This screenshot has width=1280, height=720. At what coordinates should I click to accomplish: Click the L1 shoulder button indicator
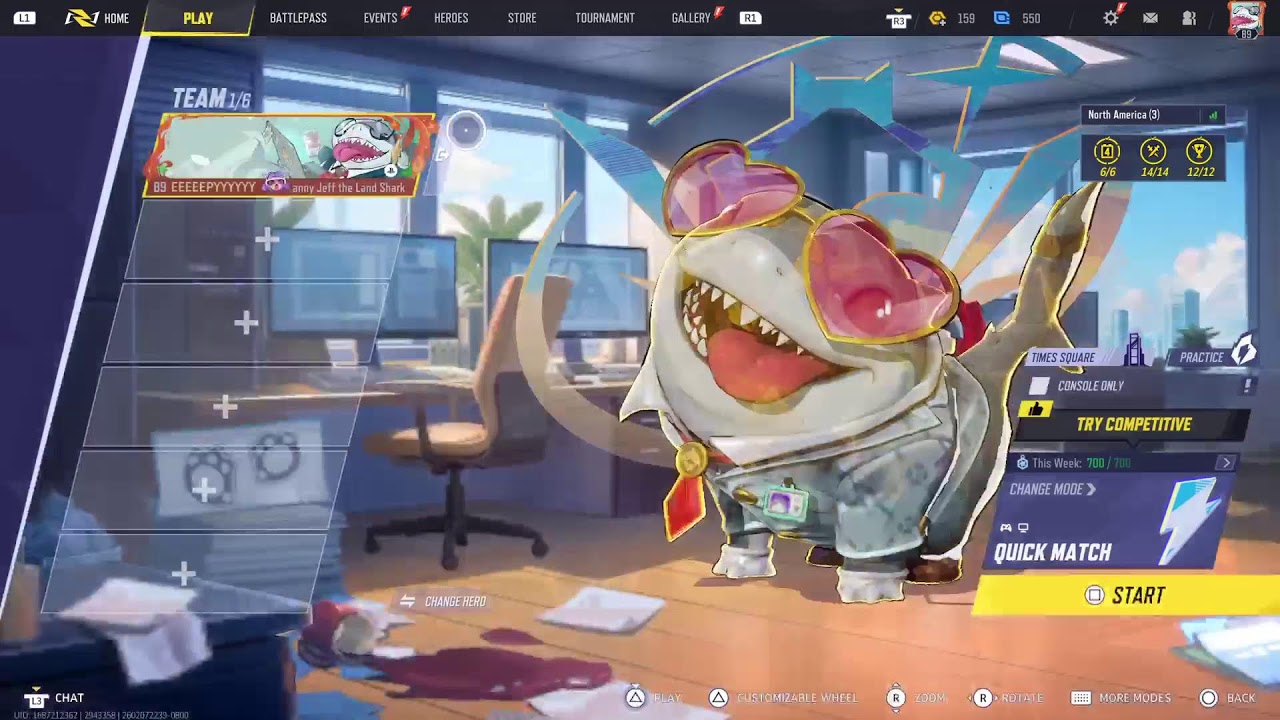(24, 18)
